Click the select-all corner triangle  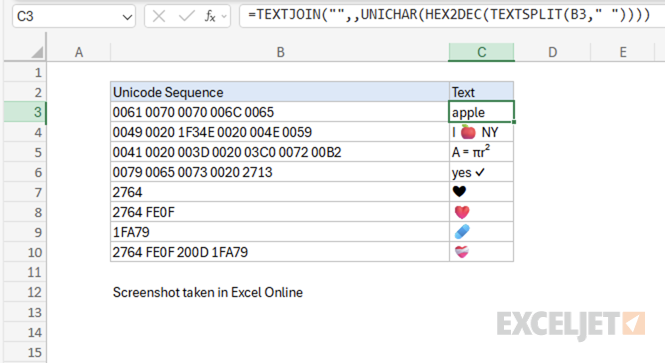(37, 52)
